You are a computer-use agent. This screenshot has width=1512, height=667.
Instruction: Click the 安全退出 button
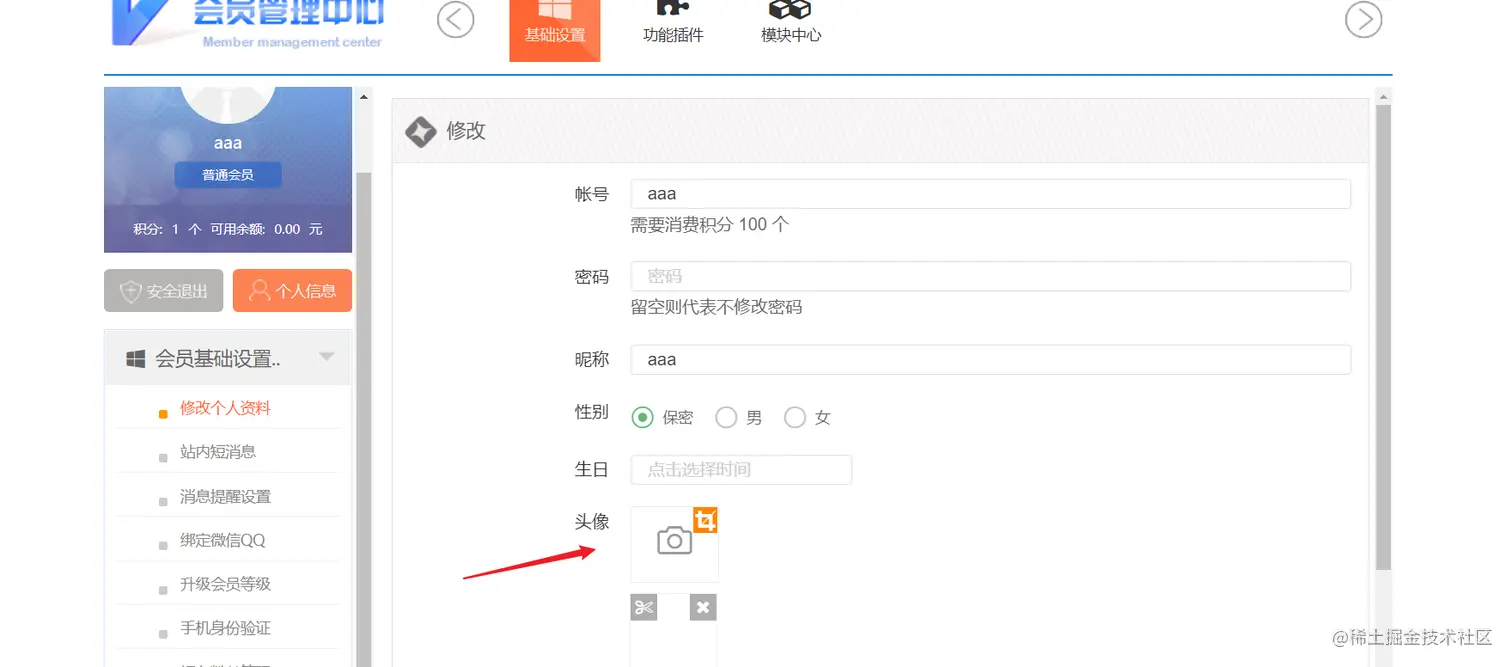click(x=164, y=291)
